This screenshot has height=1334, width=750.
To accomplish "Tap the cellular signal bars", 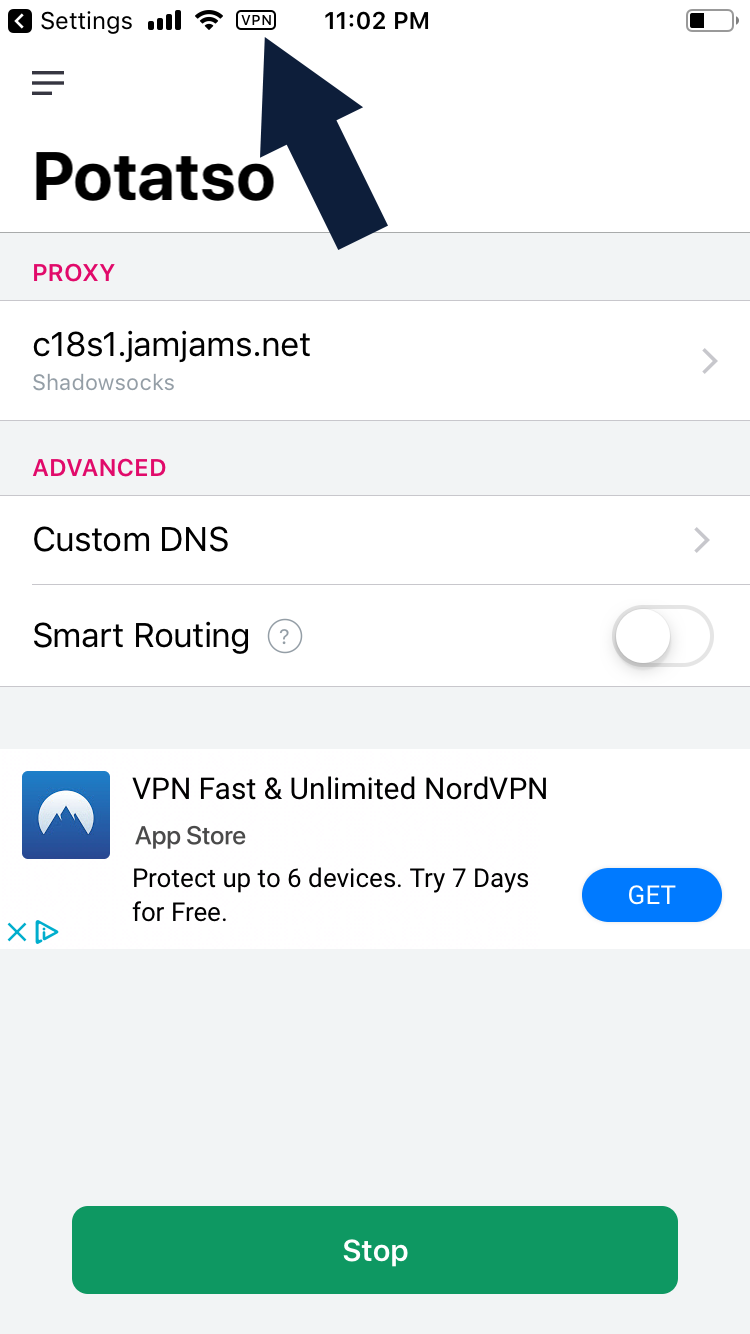I will point(165,21).
